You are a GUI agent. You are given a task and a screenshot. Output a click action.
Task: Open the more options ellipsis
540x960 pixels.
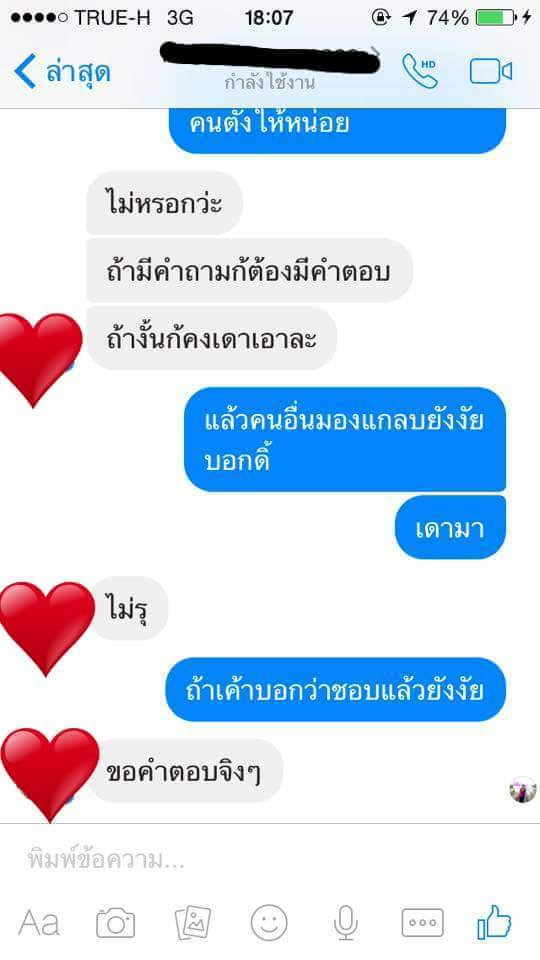pos(422,923)
